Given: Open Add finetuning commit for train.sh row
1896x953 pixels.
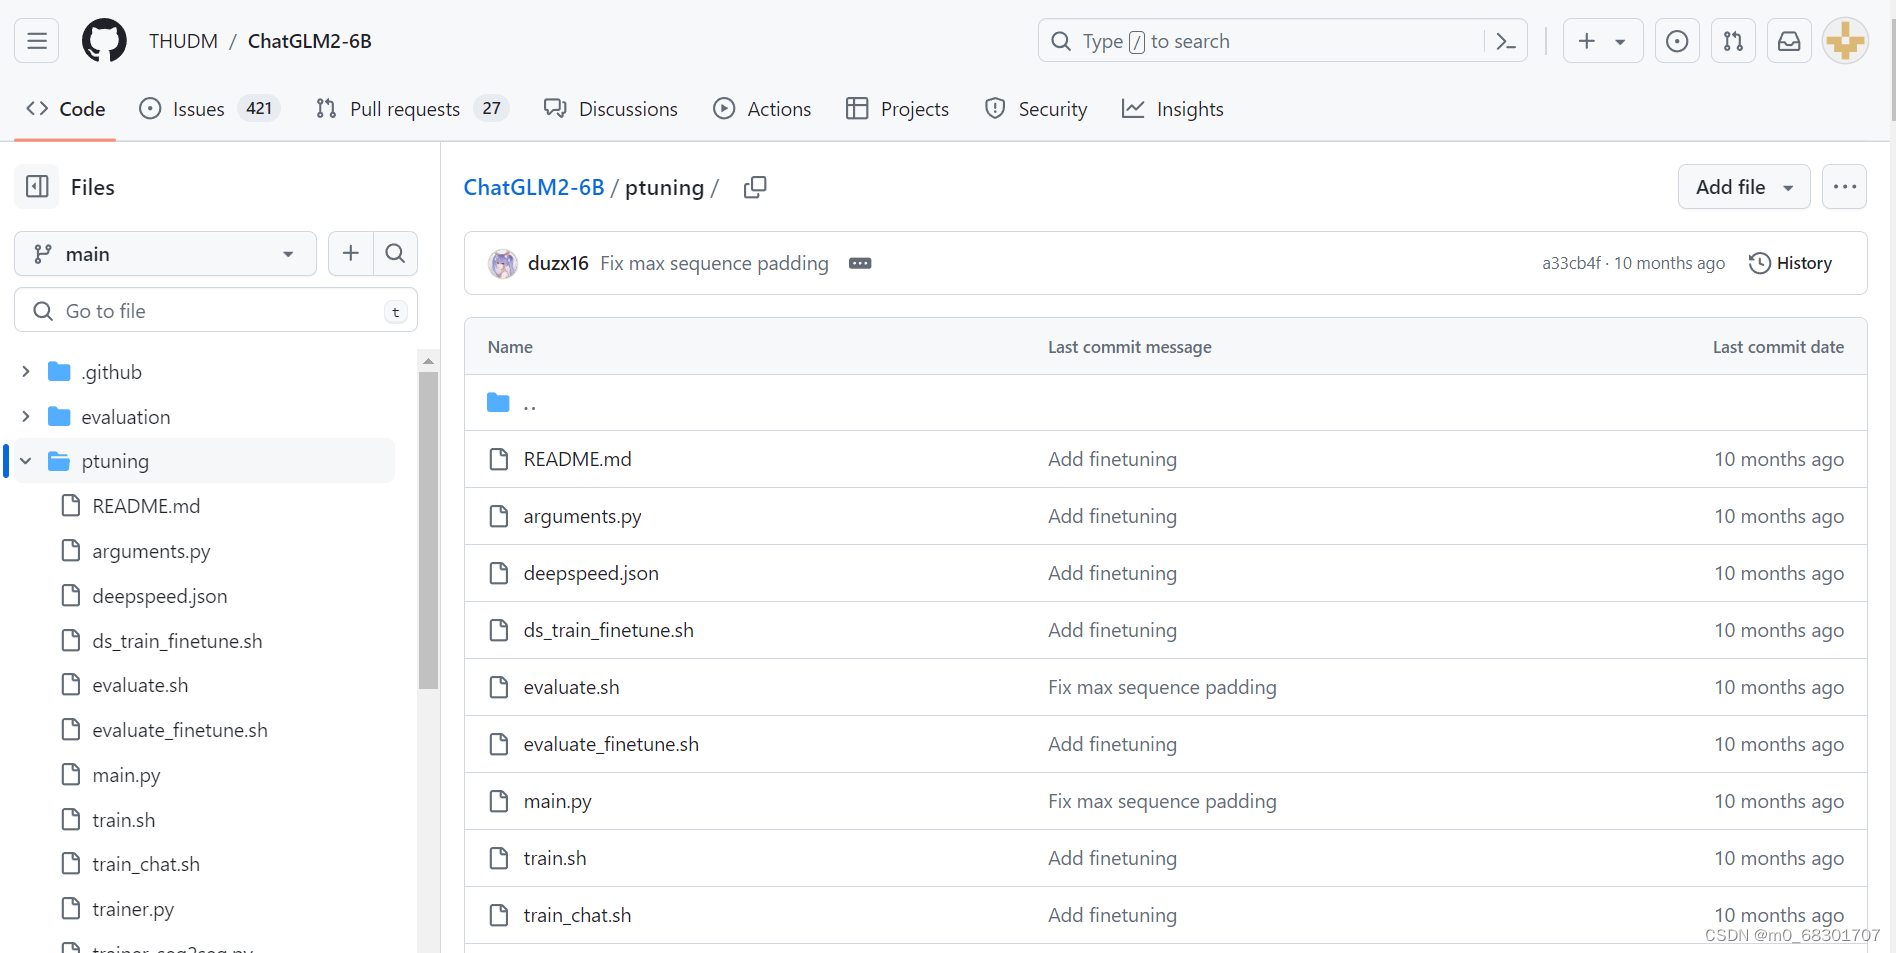Looking at the screenshot, I should pos(1112,858).
